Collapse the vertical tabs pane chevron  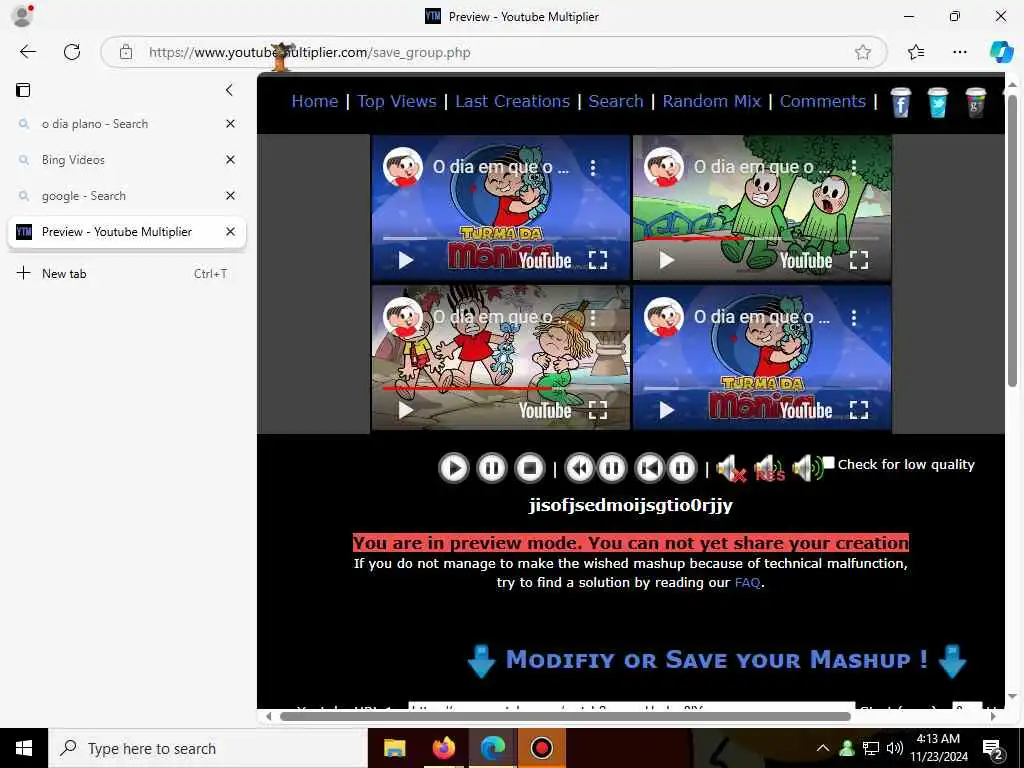tap(229, 90)
